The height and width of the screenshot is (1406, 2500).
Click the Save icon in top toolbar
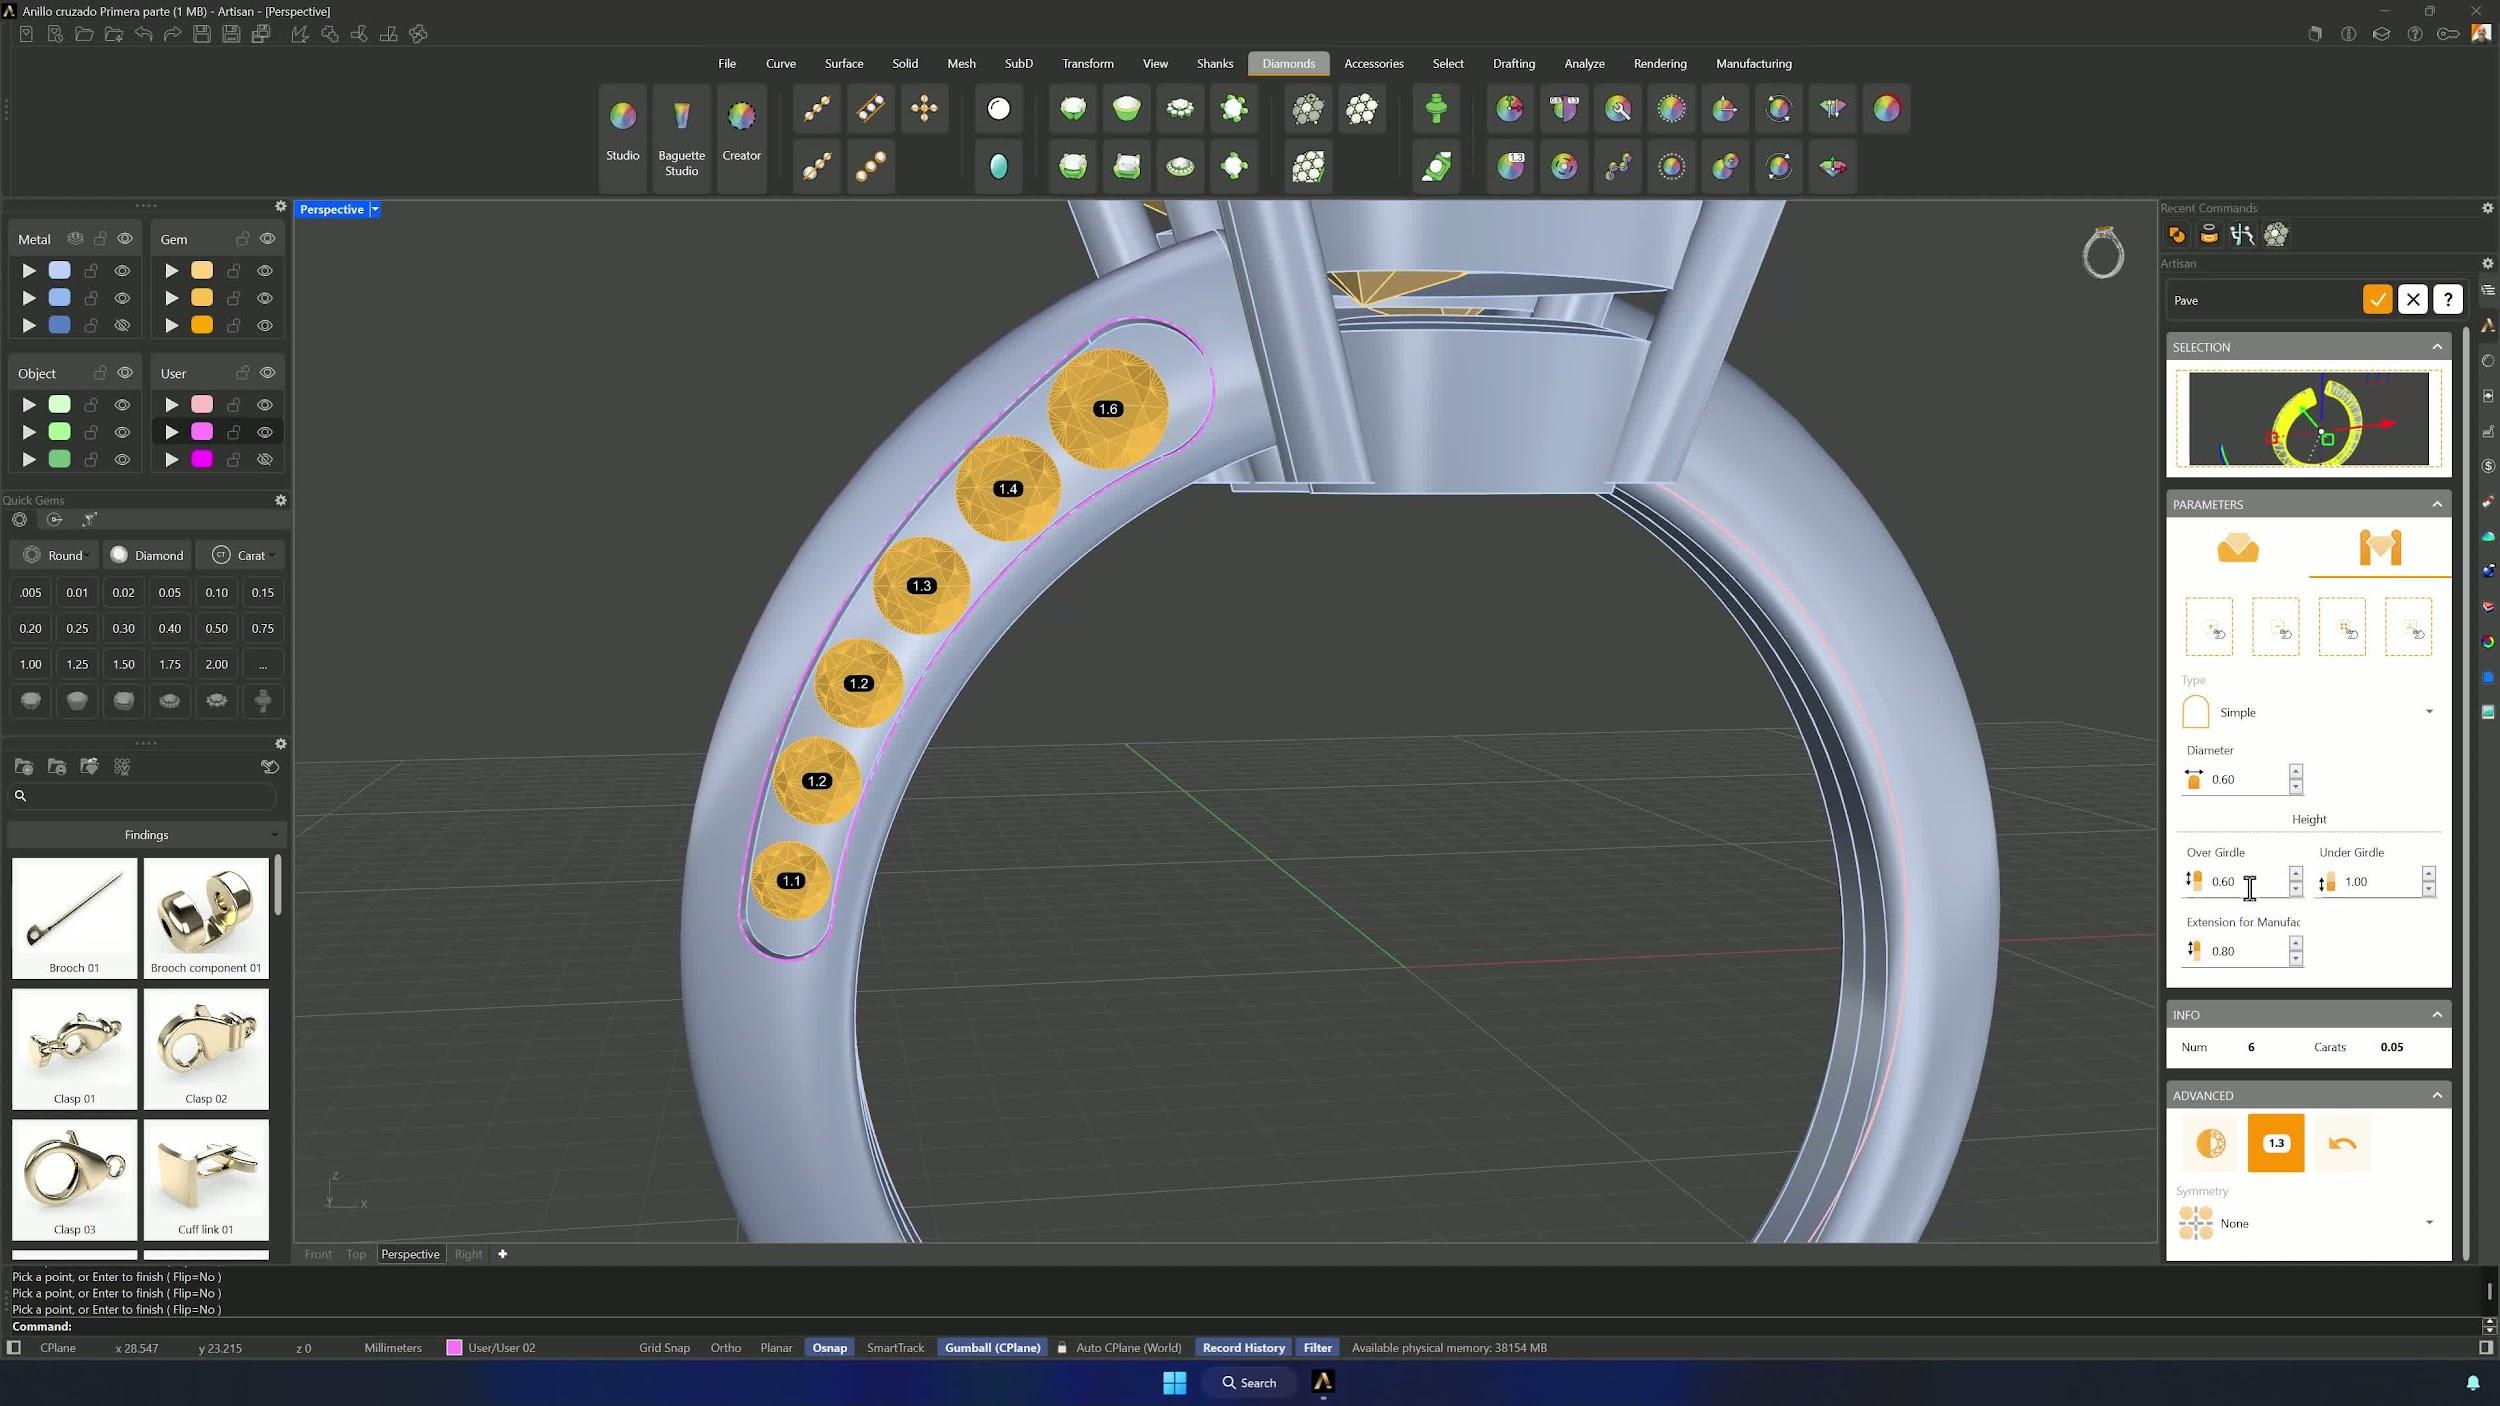coord(202,34)
